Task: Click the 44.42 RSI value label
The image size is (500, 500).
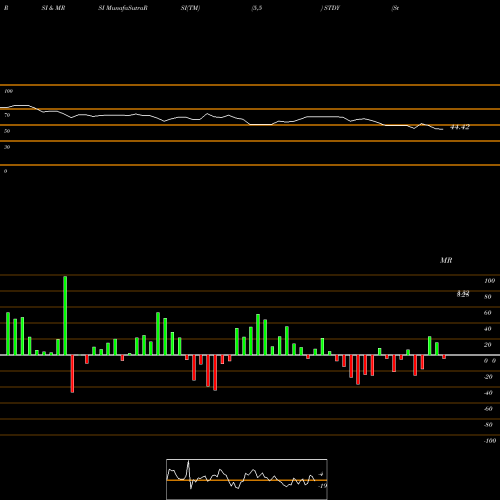Action: tap(460, 127)
